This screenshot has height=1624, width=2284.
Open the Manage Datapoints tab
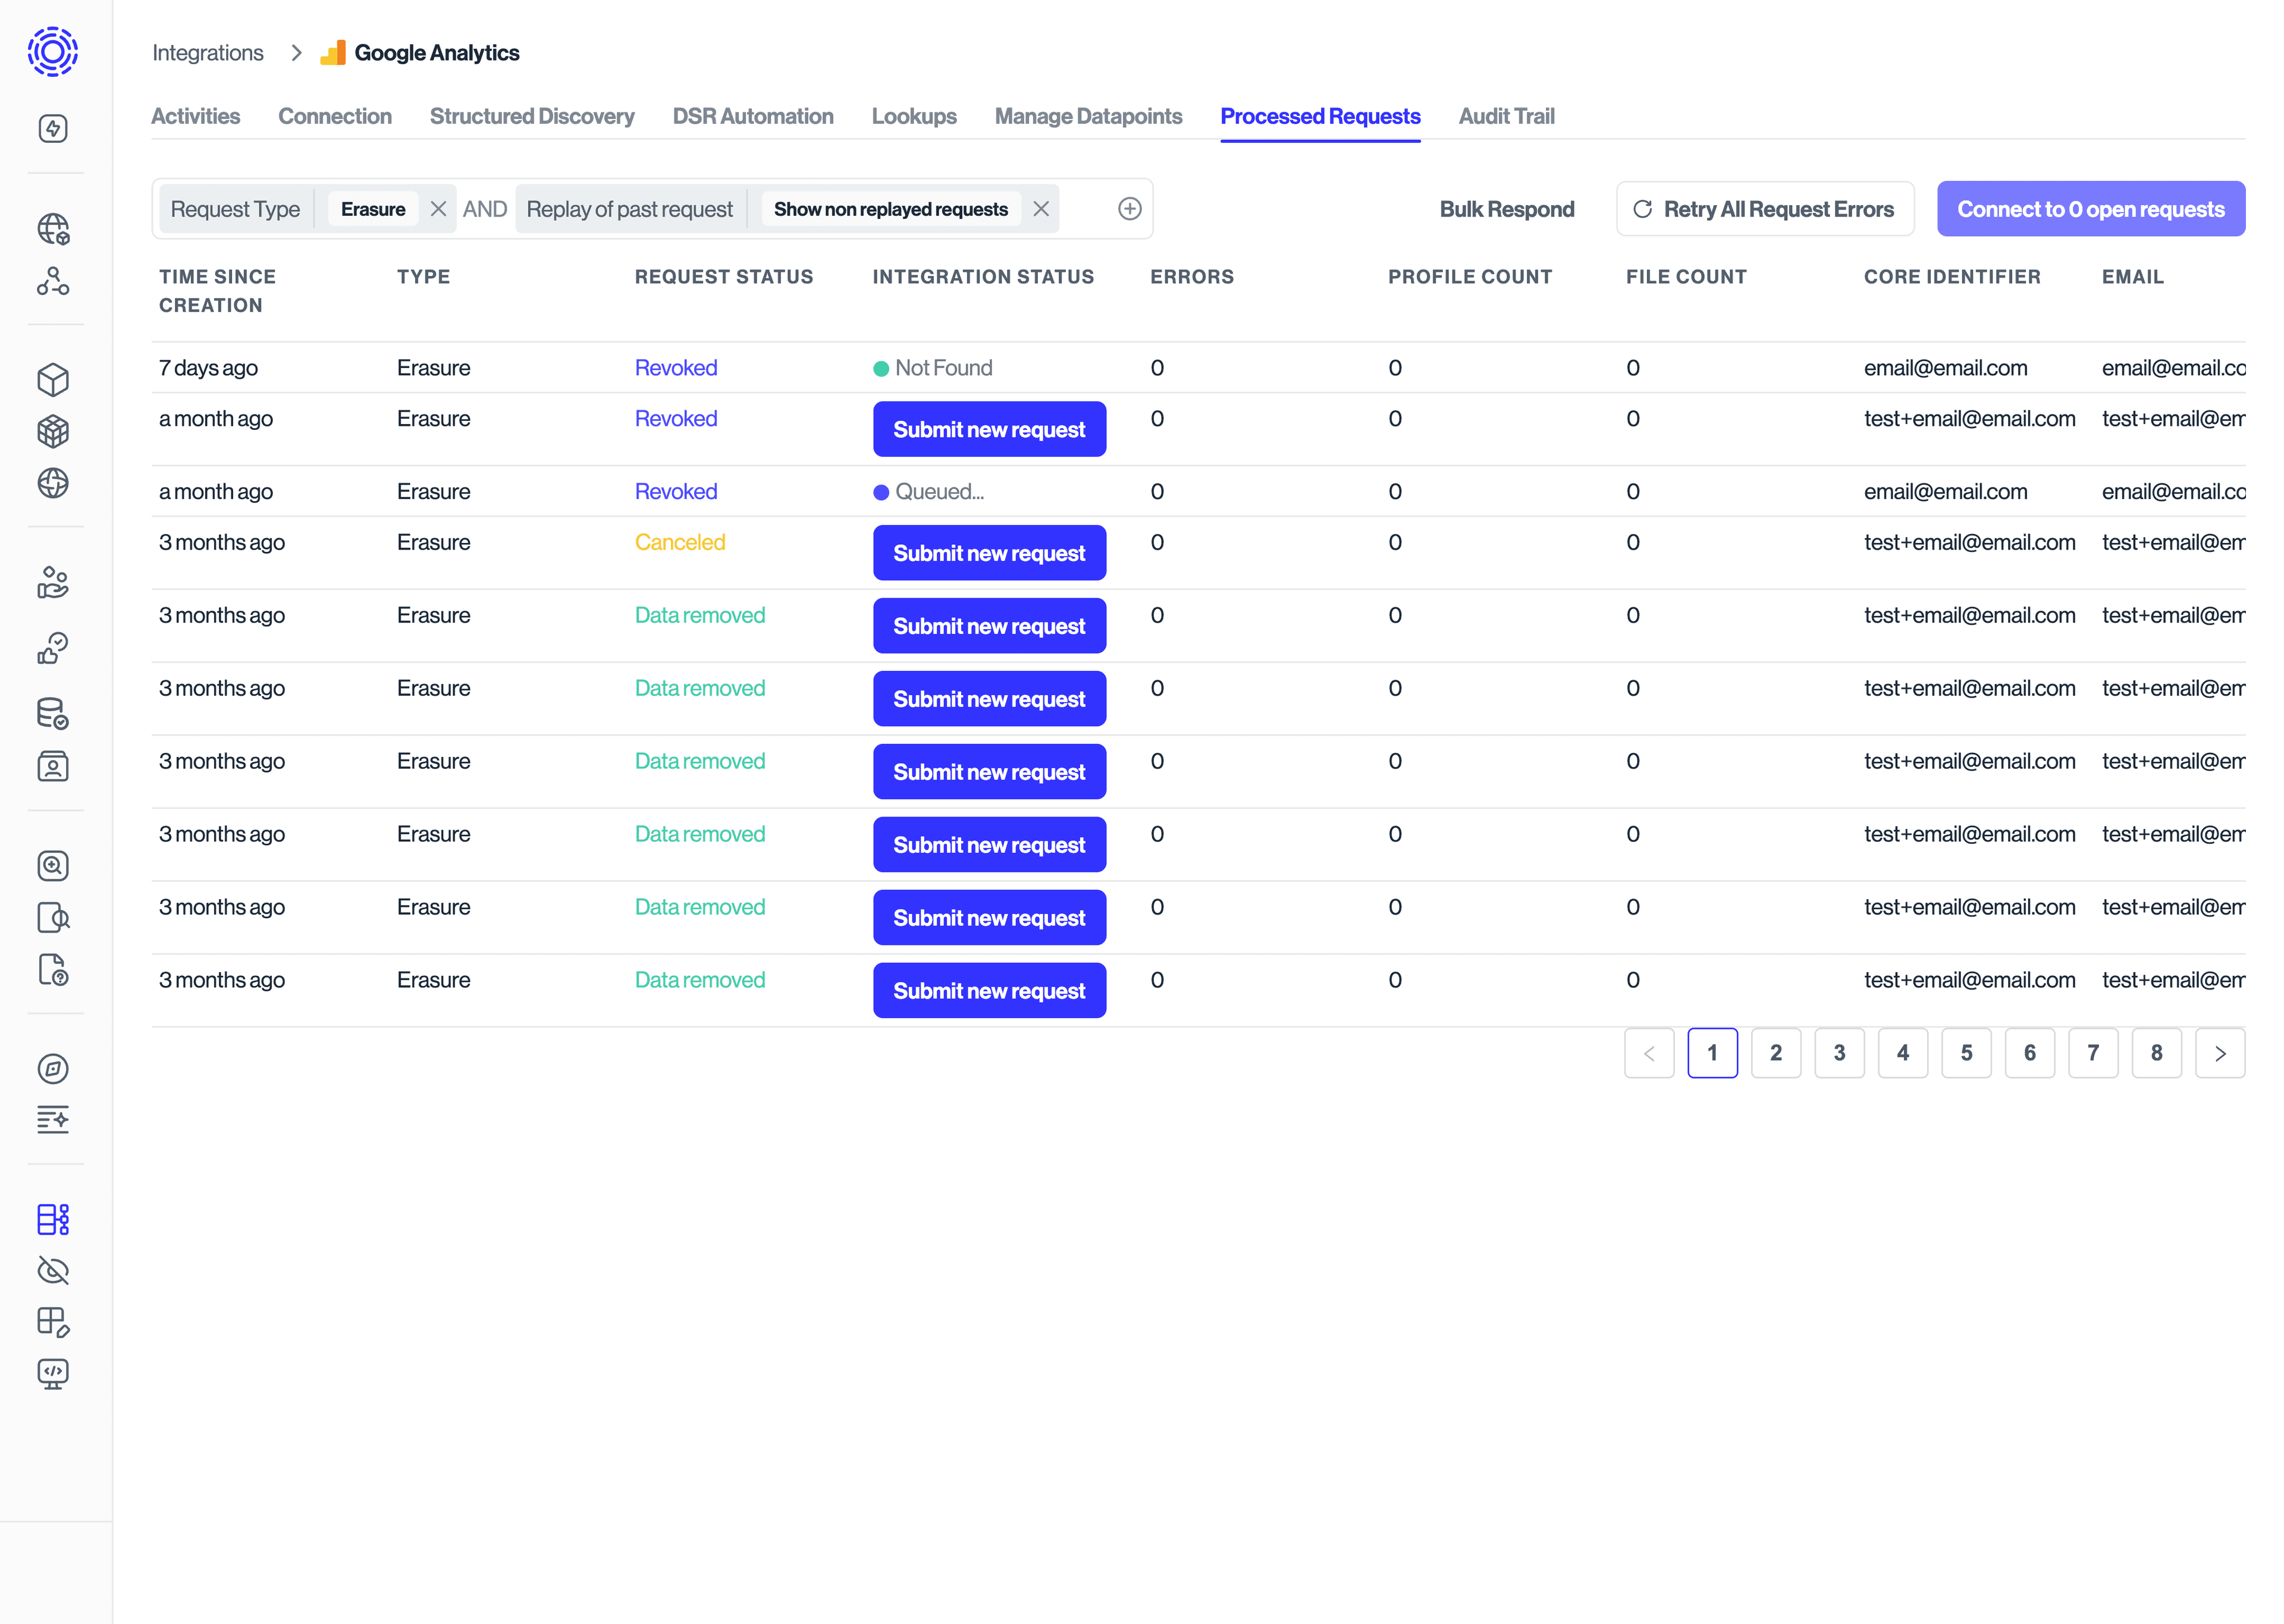click(x=1088, y=116)
